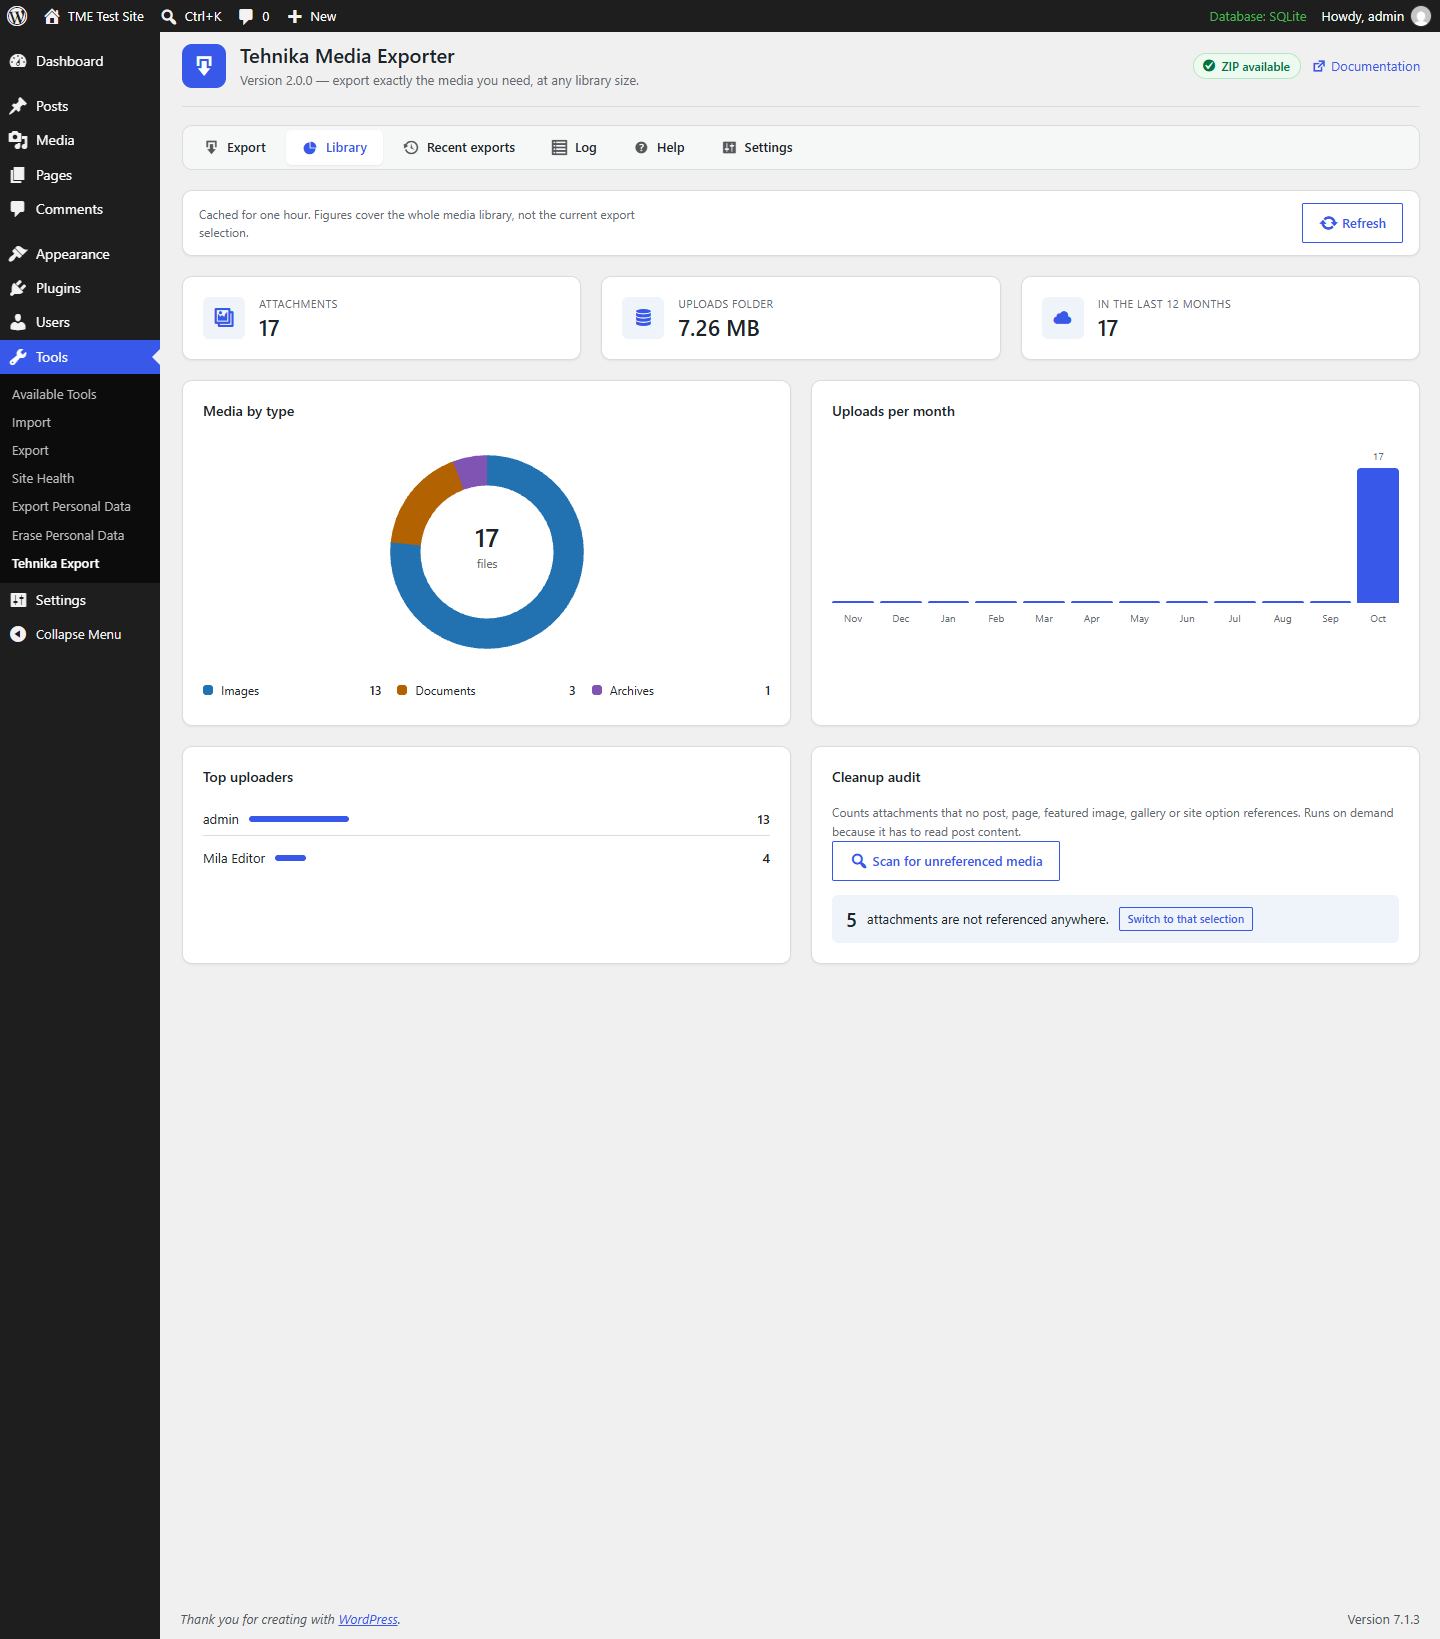Image resolution: width=1440 pixels, height=1639 pixels.
Task: Click the Pages icon in sidebar
Action: point(18,175)
